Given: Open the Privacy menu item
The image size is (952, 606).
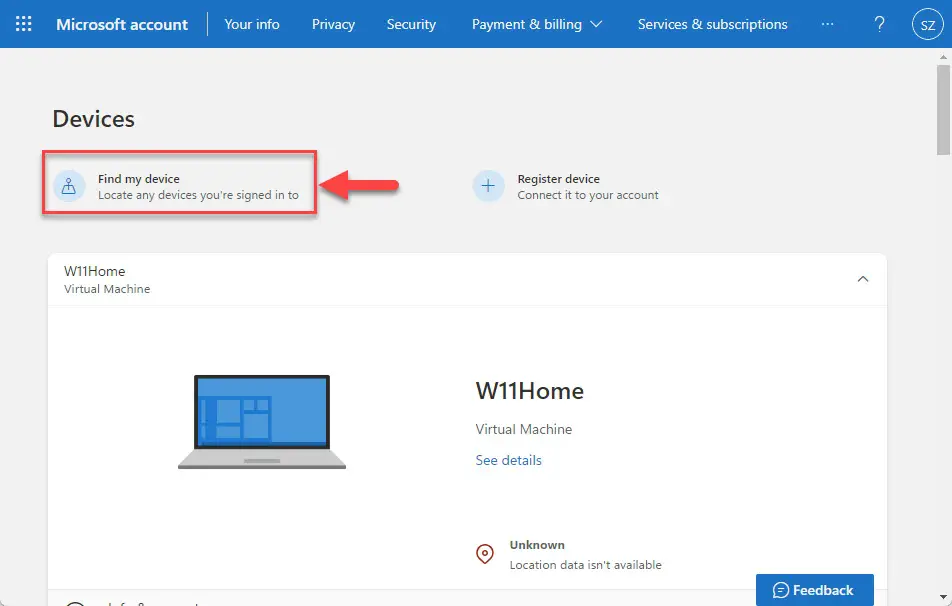Looking at the screenshot, I should [x=333, y=24].
